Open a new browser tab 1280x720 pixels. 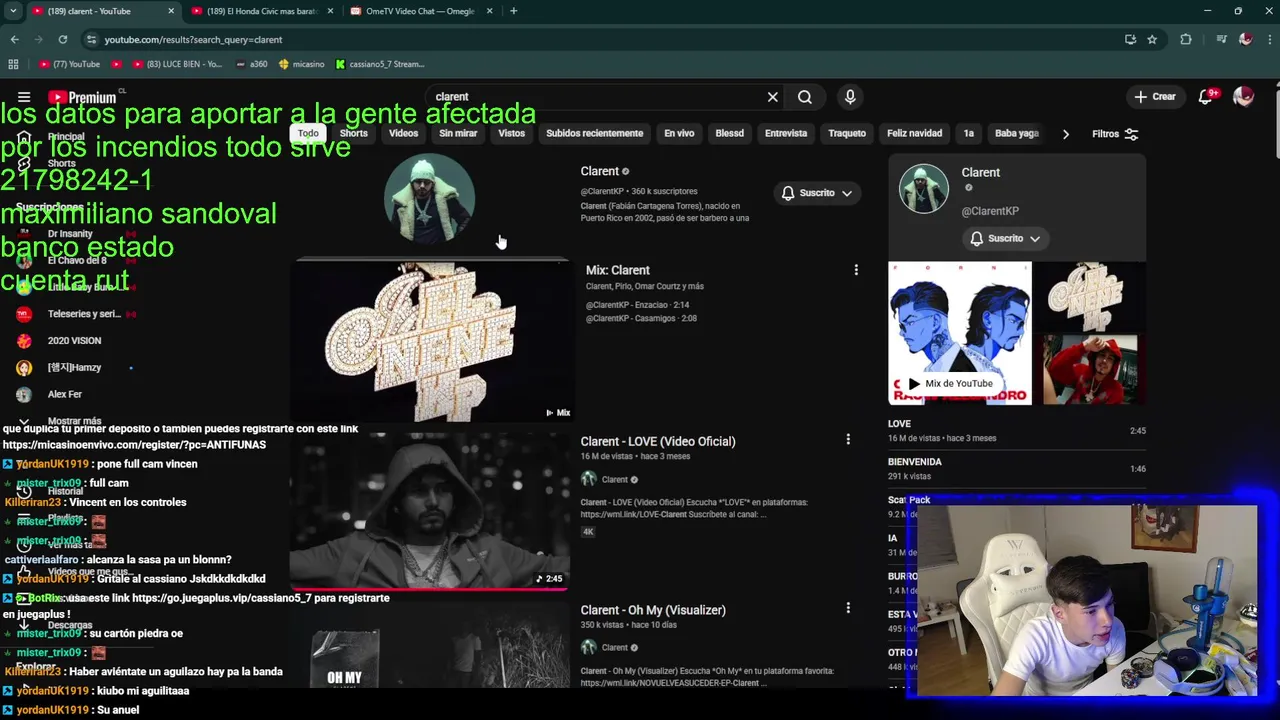(x=513, y=11)
